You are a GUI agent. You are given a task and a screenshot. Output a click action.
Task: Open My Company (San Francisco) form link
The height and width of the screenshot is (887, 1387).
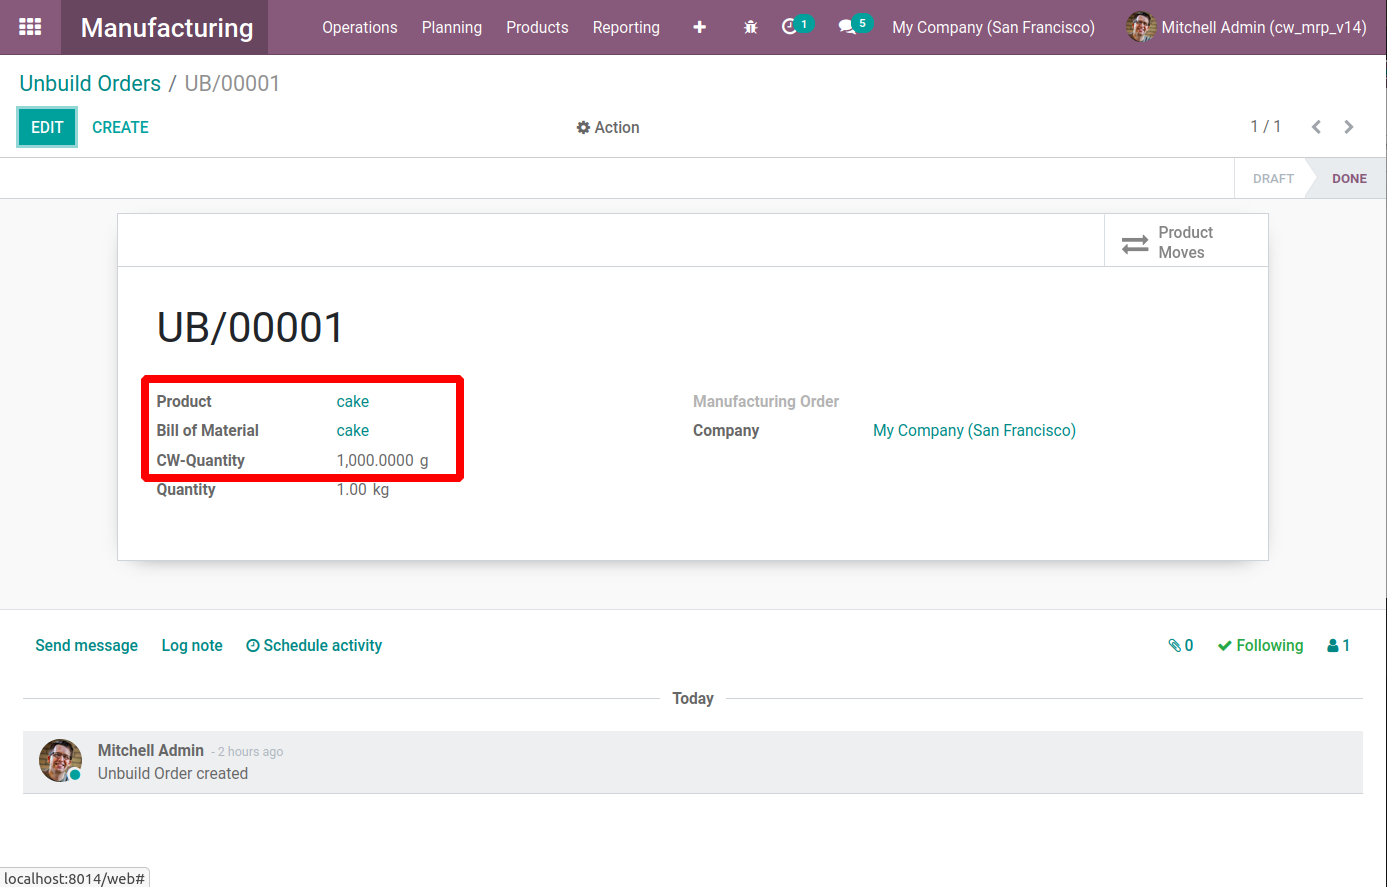coord(974,431)
